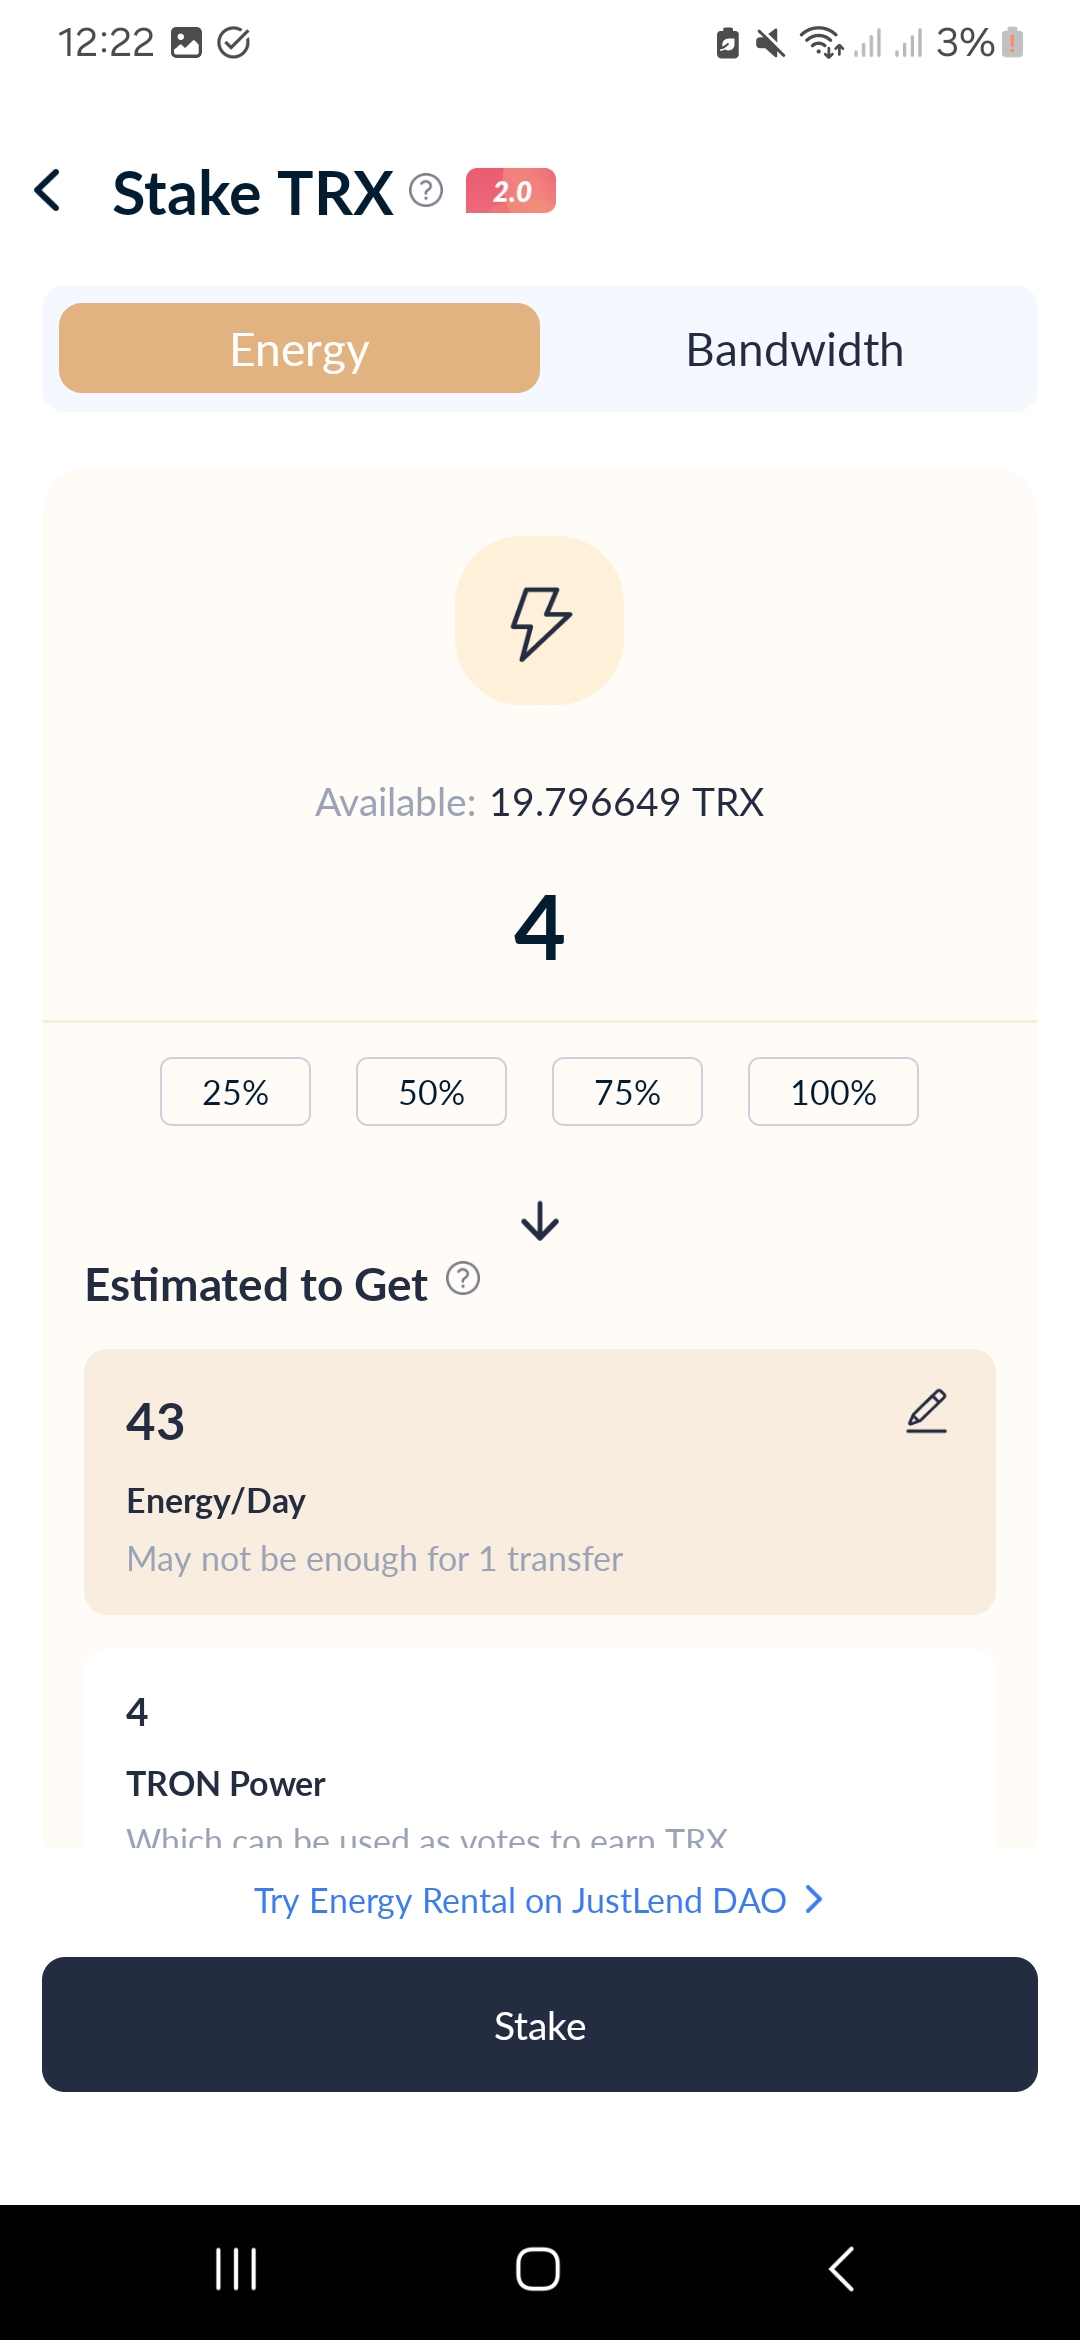Select 100% of available TRX
1080x2340 pixels.
click(x=833, y=1092)
